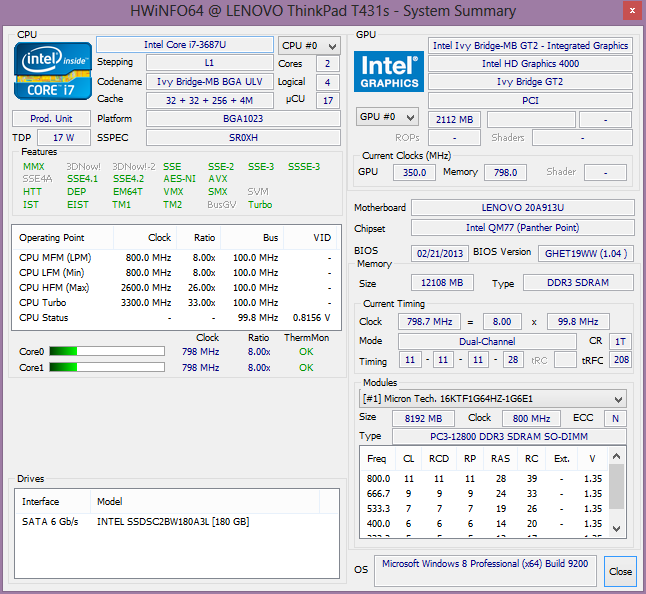646x594 pixels.
Task: Click the LENOVO 20A913U motherboard field
Action: pyautogui.click(x=522, y=208)
